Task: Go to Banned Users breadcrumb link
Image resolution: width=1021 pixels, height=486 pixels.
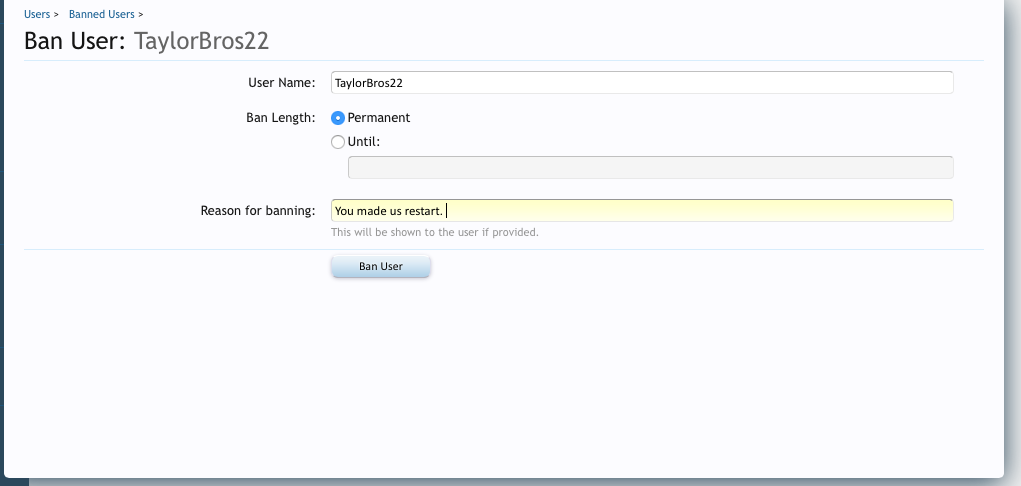Action: (101, 14)
